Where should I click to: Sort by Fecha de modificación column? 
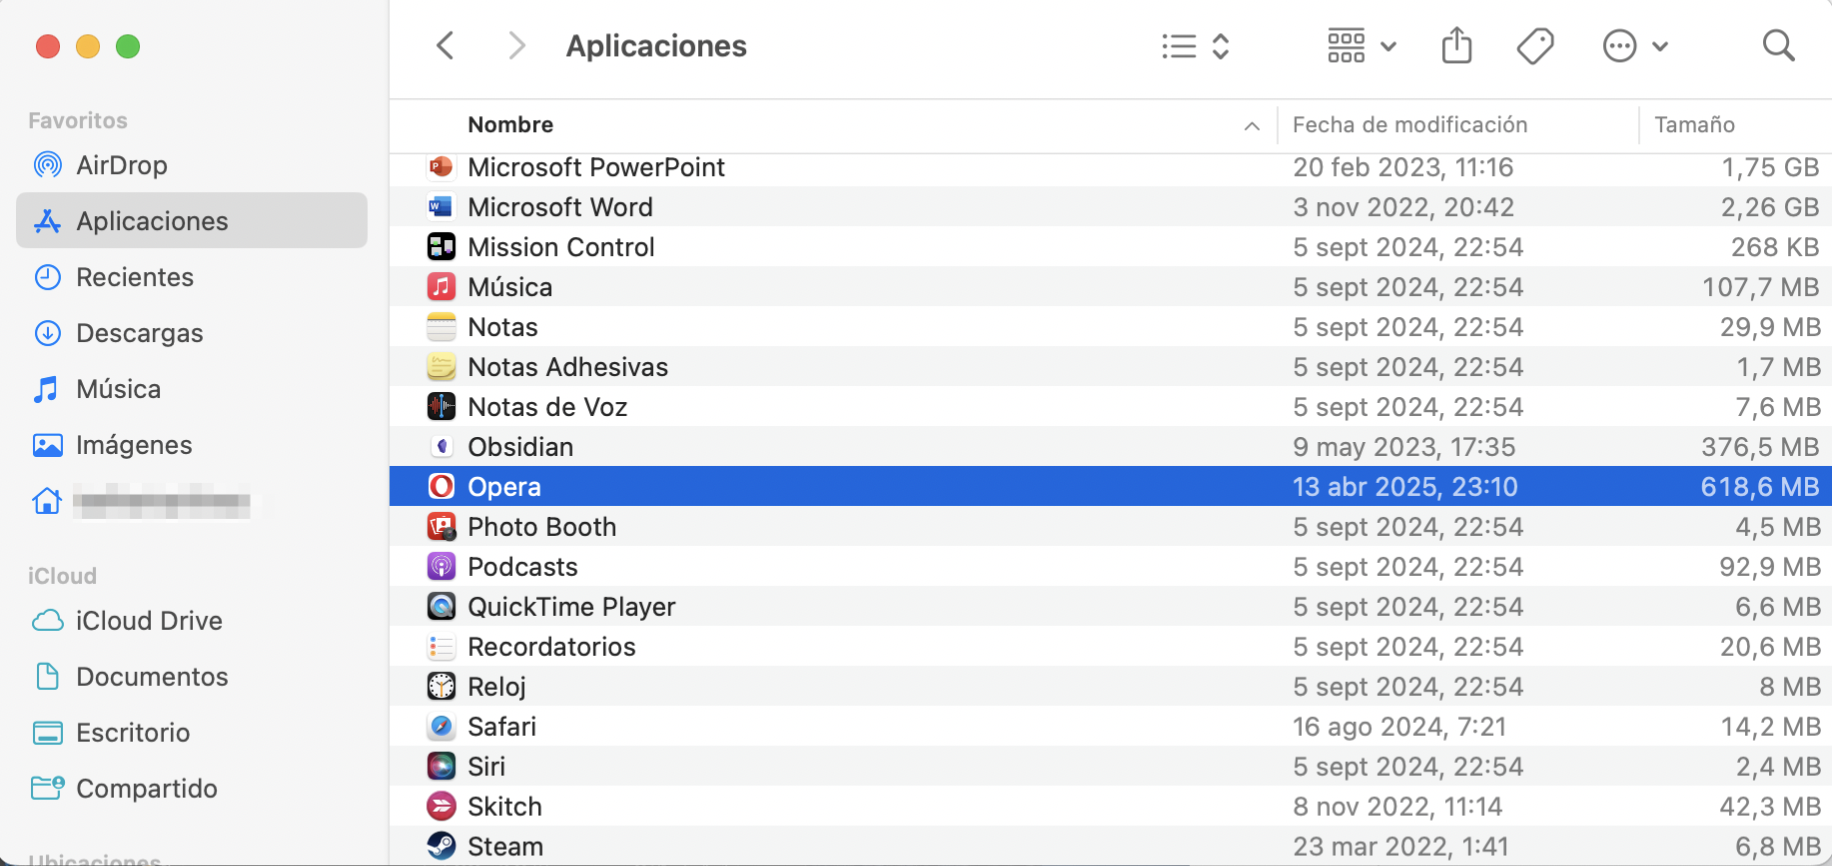[1410, 125]
